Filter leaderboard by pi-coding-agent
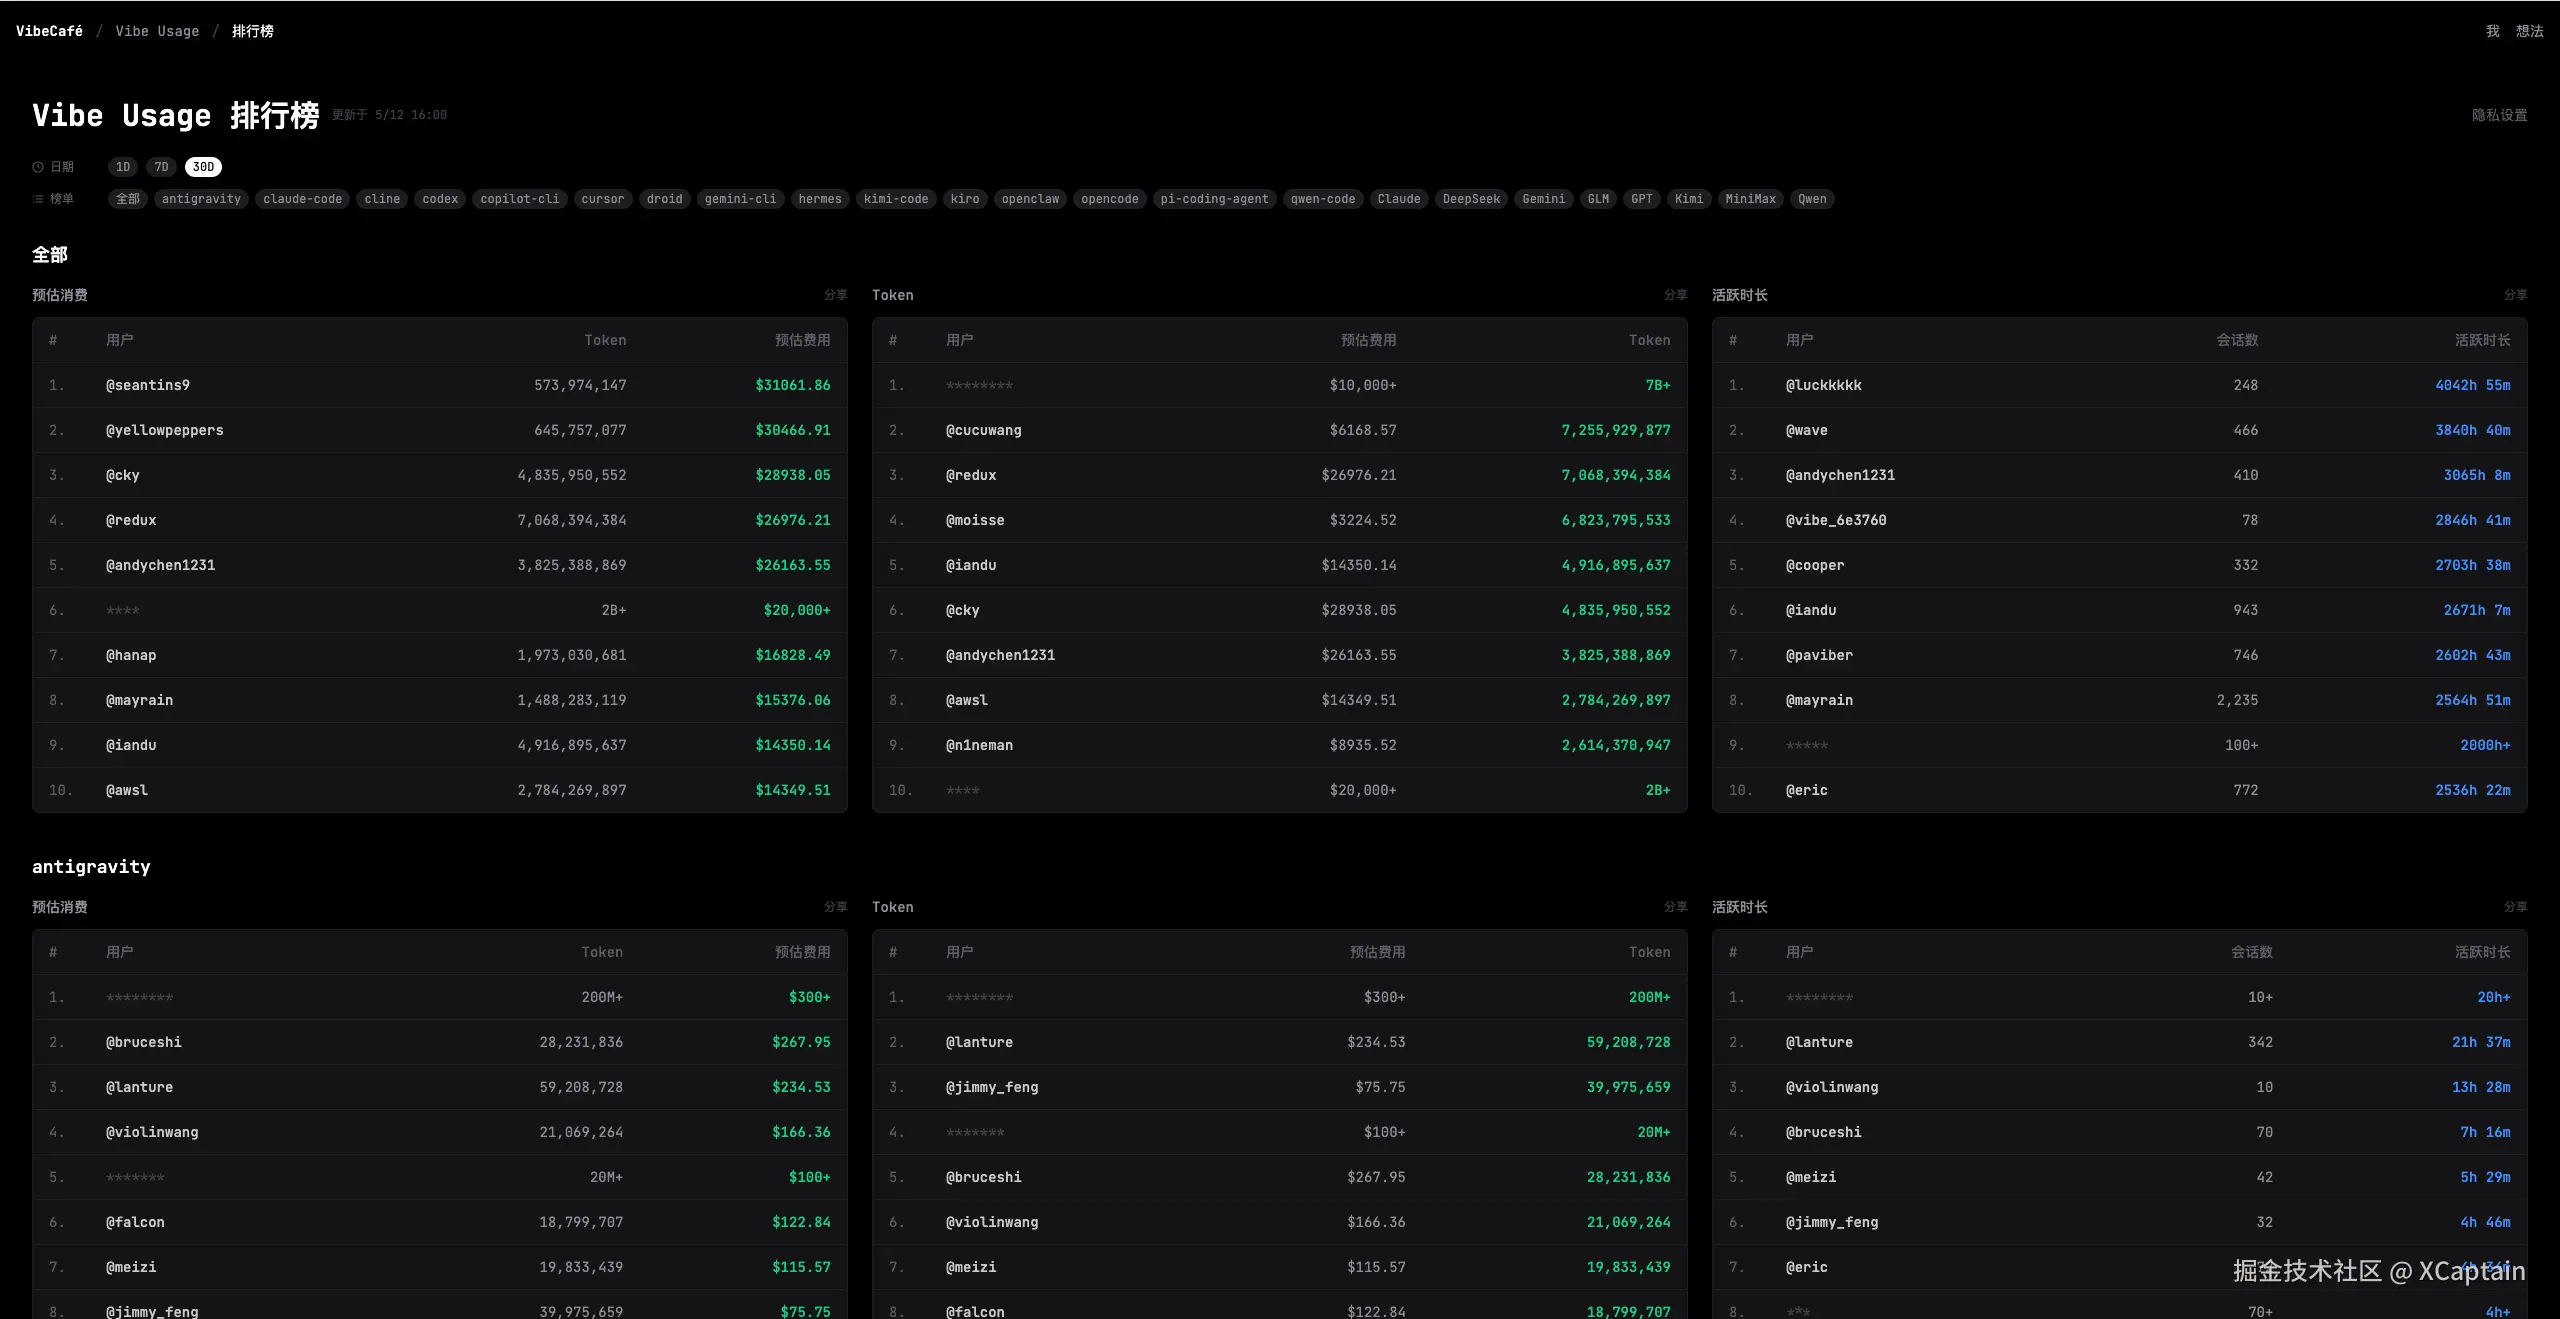Viewport: 2560px width, 1319px height. point(1214,199)
